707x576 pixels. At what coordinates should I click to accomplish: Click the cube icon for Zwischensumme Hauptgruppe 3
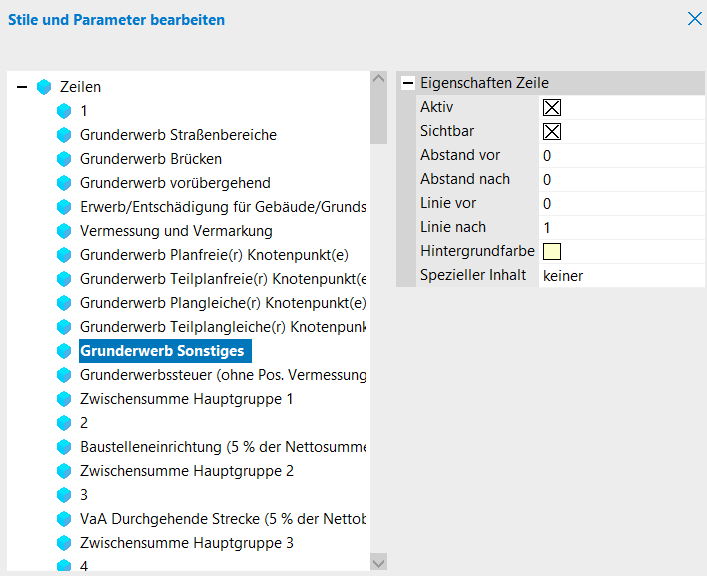(x=65, y=543)
